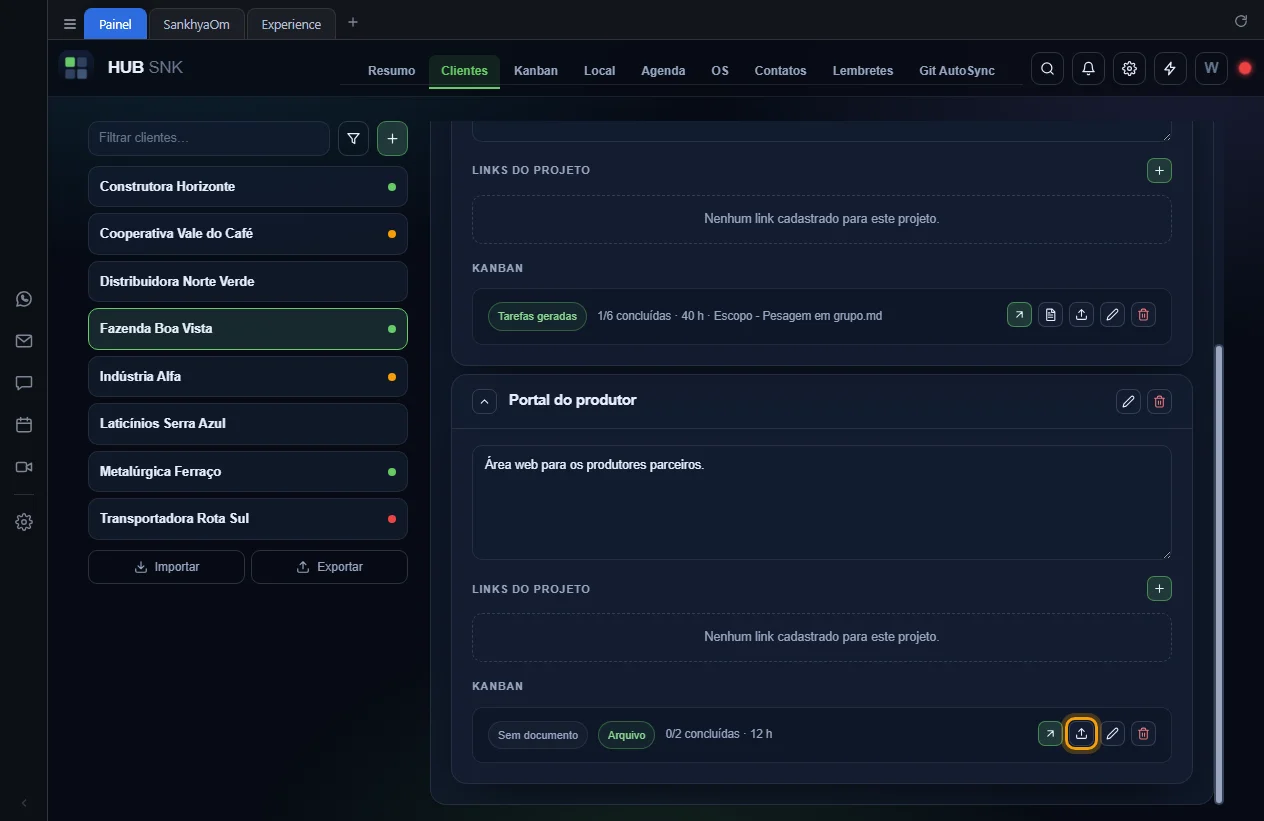Go to the Agenda section
The height and width of the screenshot is (821, 1264).
(x=663, y=71)
